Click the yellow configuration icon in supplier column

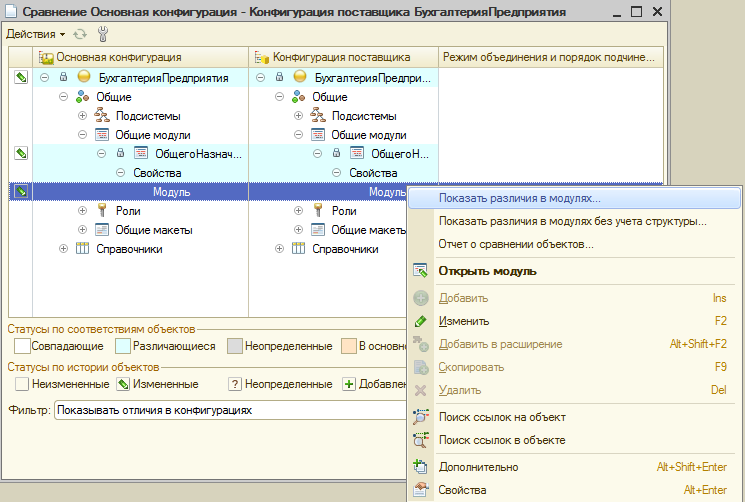coord(300,76)
